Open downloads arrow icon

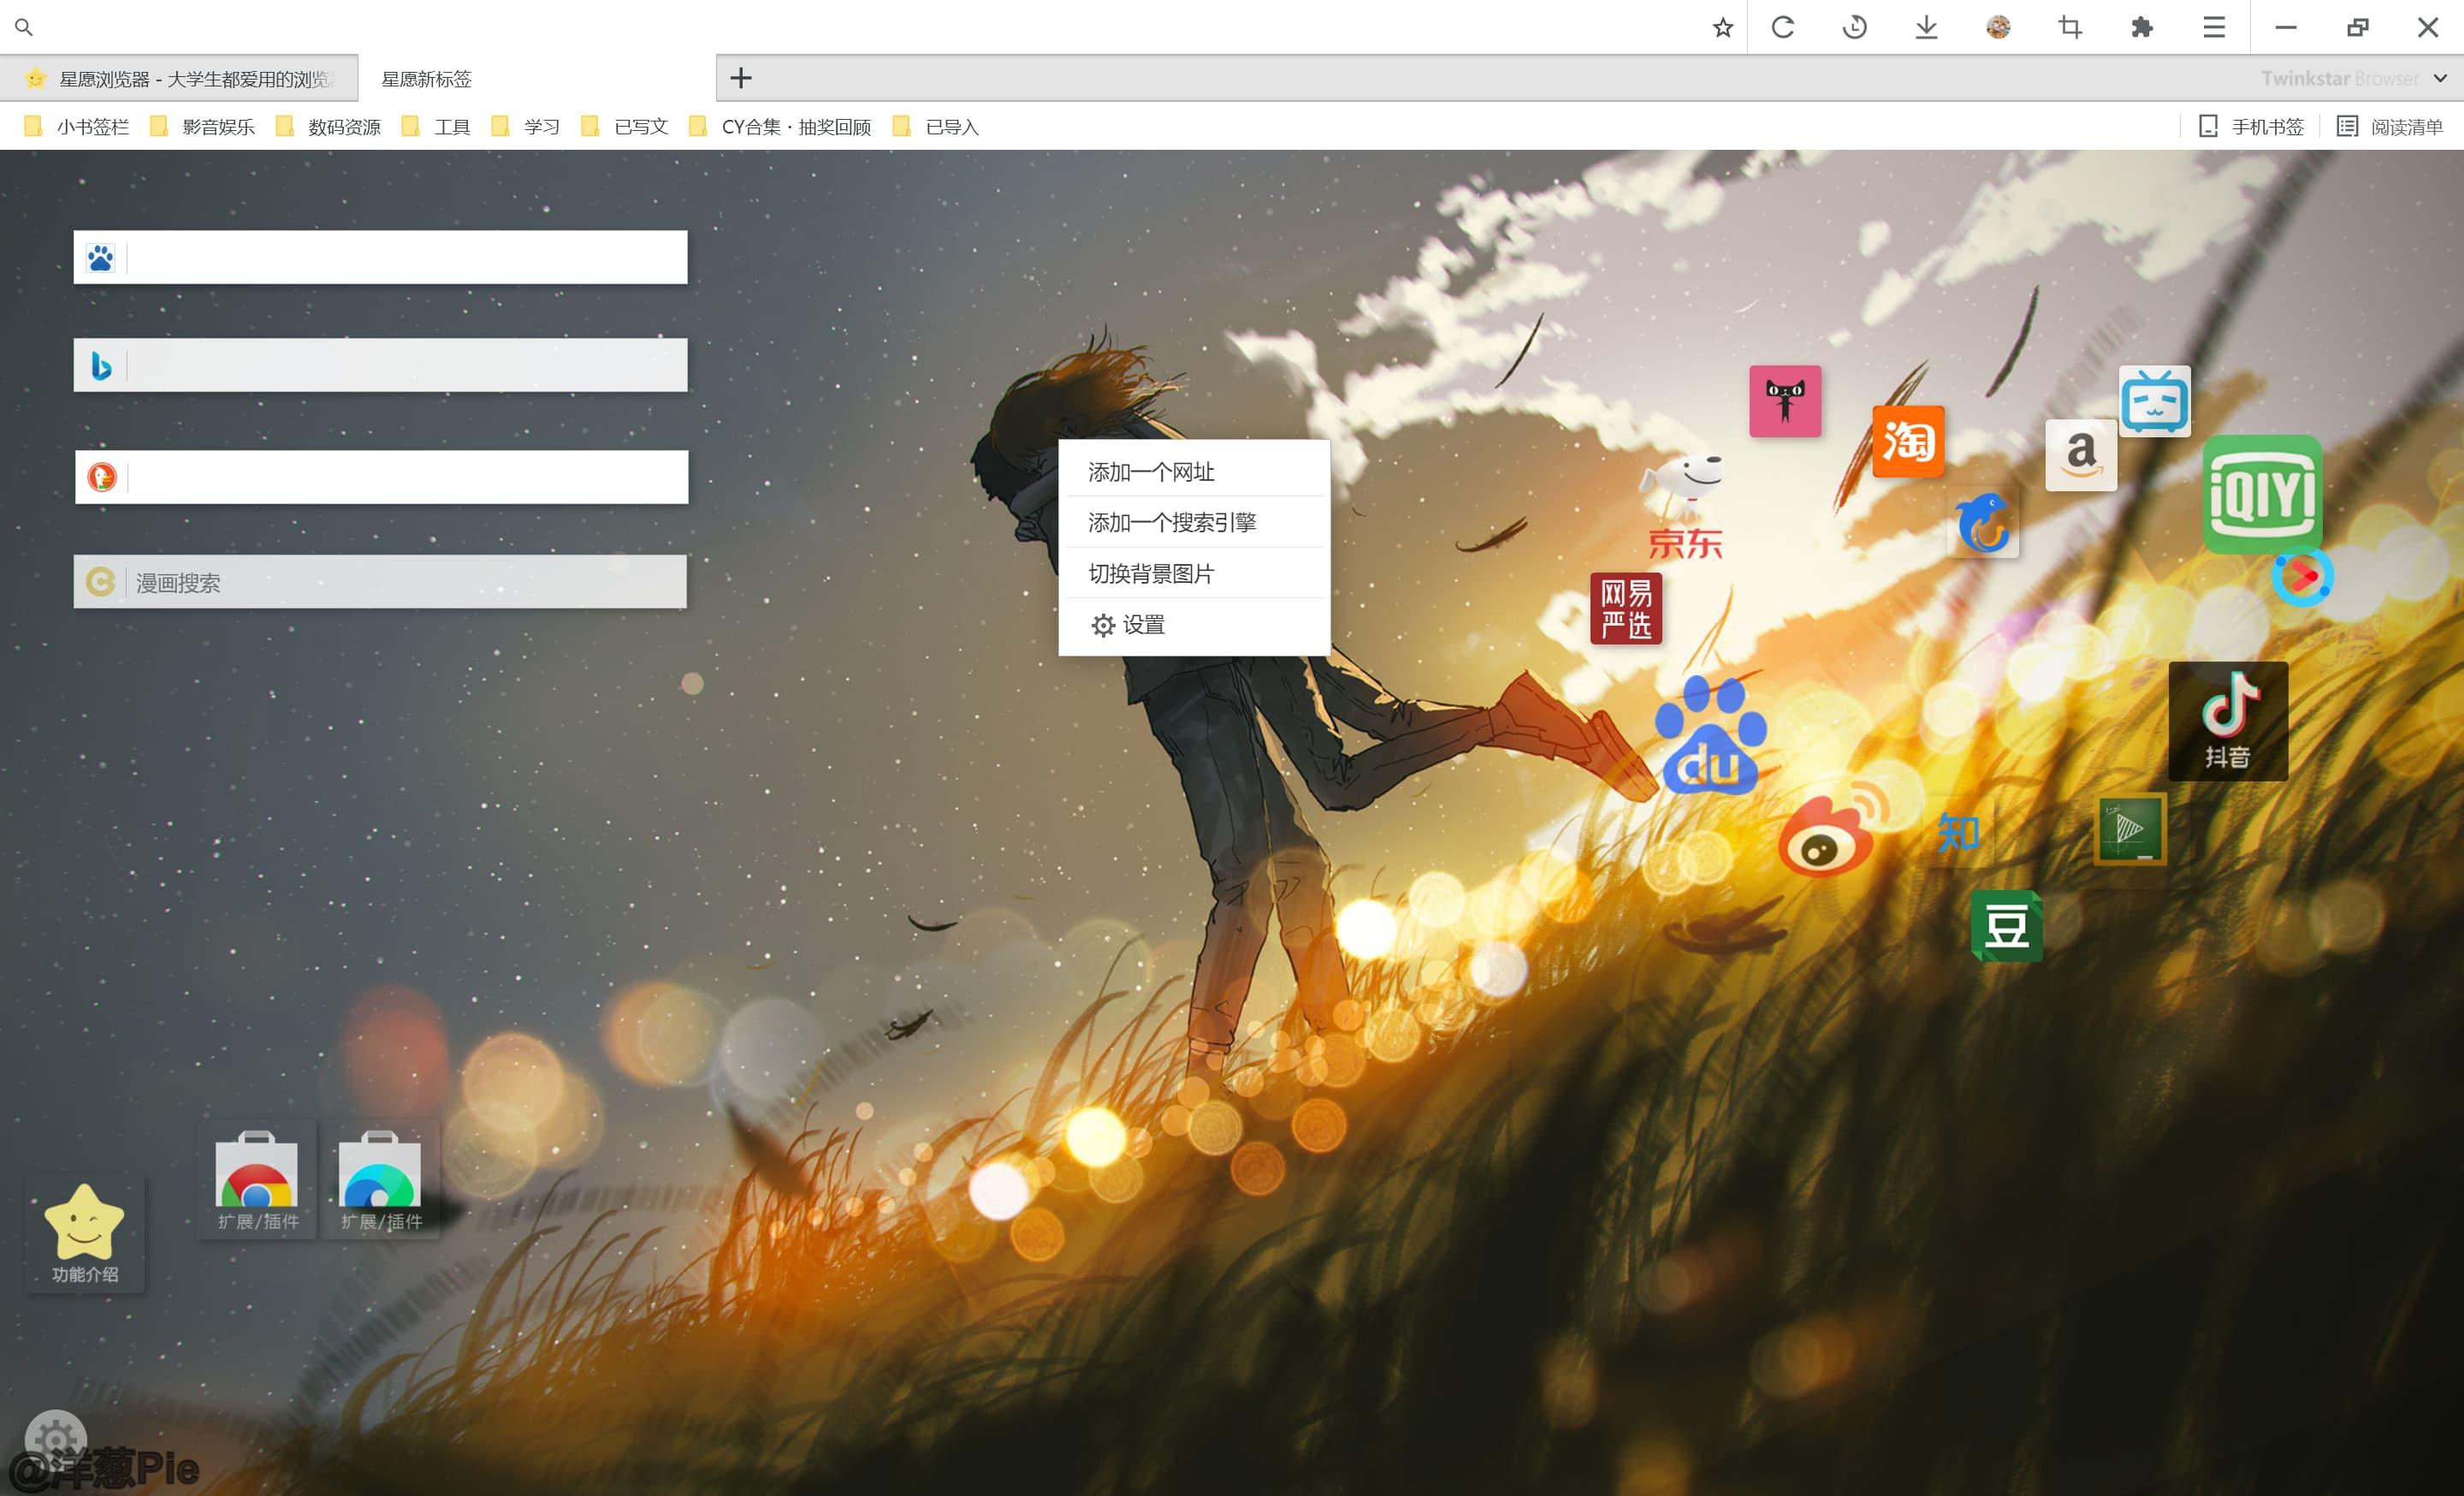tap(1926, 27)
